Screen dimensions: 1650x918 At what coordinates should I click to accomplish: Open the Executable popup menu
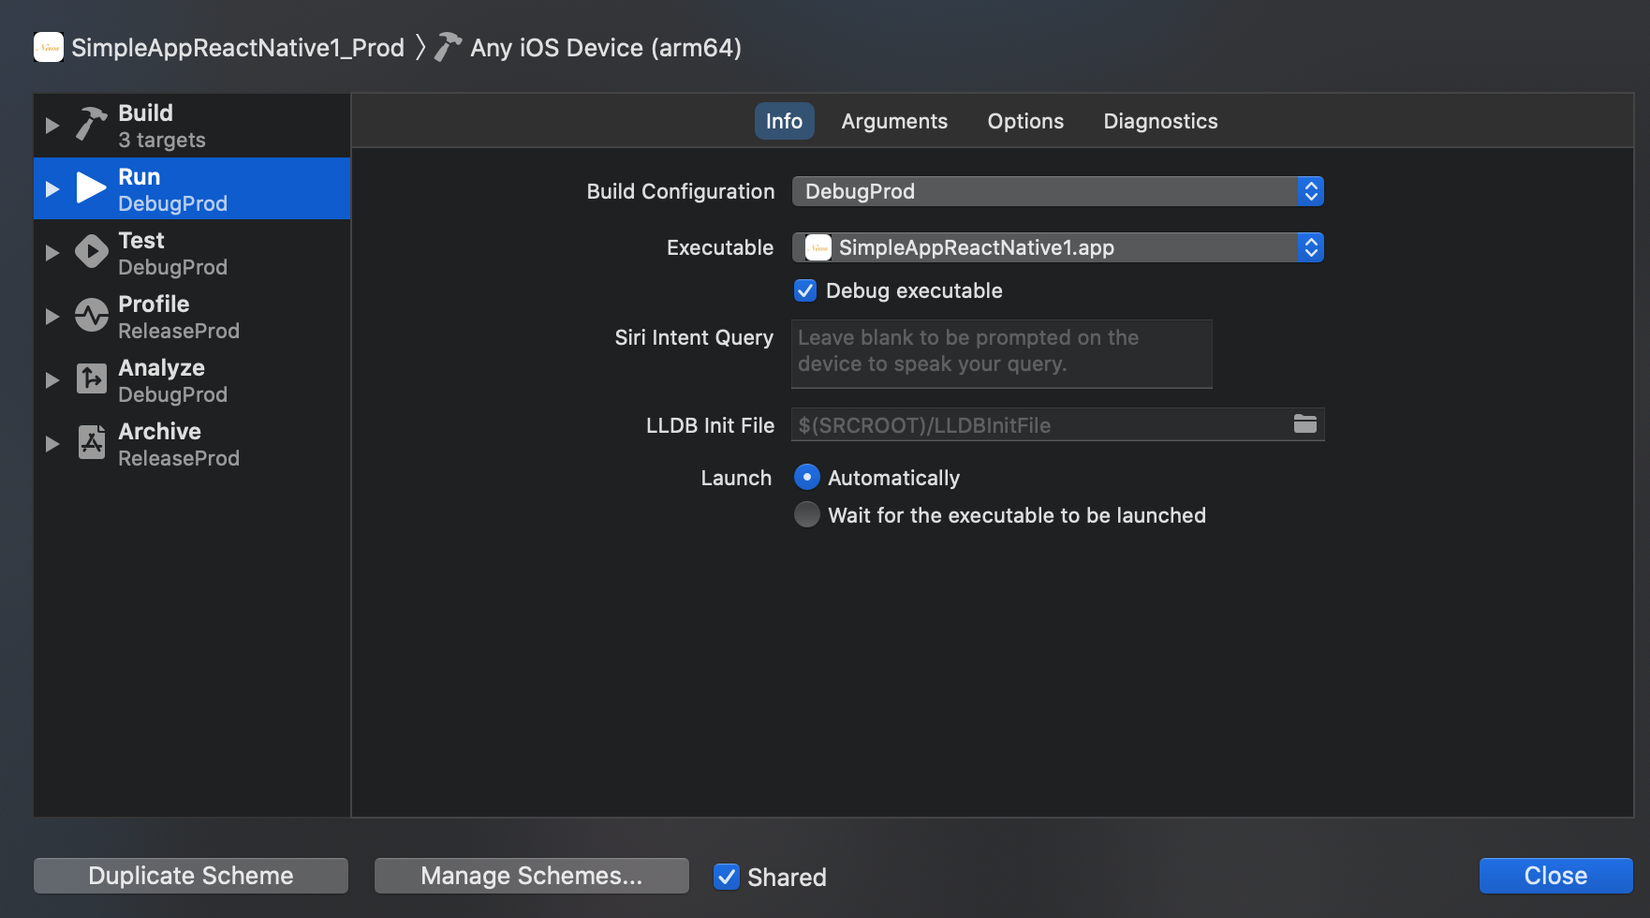pos(1057,247)
